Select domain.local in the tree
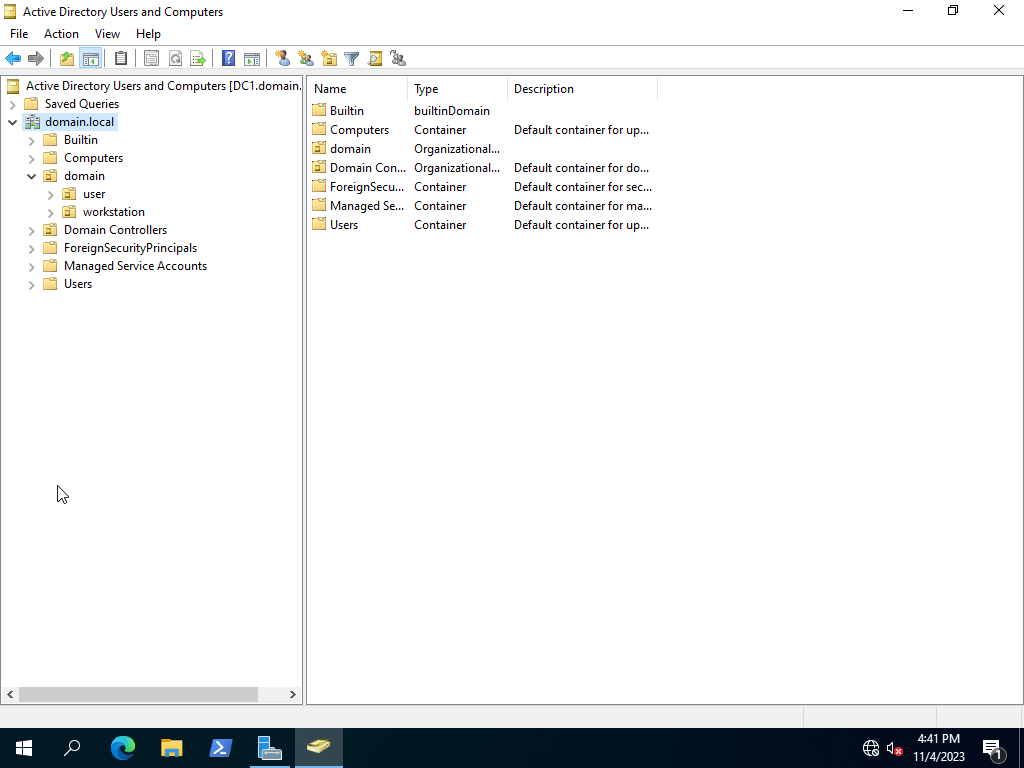Screen dimensions: 1024x768 point(79,122)
